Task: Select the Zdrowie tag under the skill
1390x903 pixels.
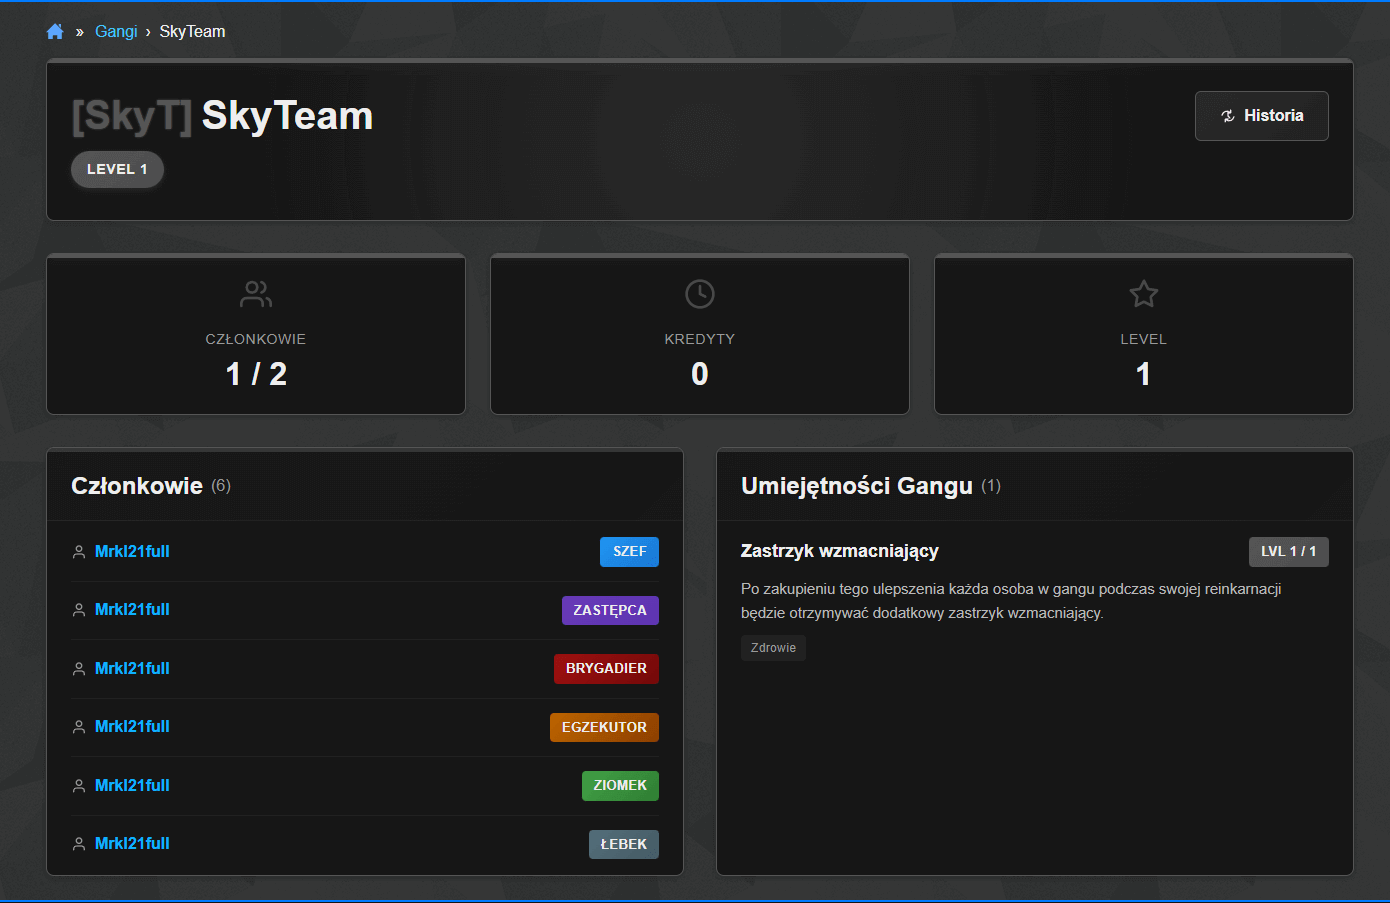Action: click(x=773, y=648)
